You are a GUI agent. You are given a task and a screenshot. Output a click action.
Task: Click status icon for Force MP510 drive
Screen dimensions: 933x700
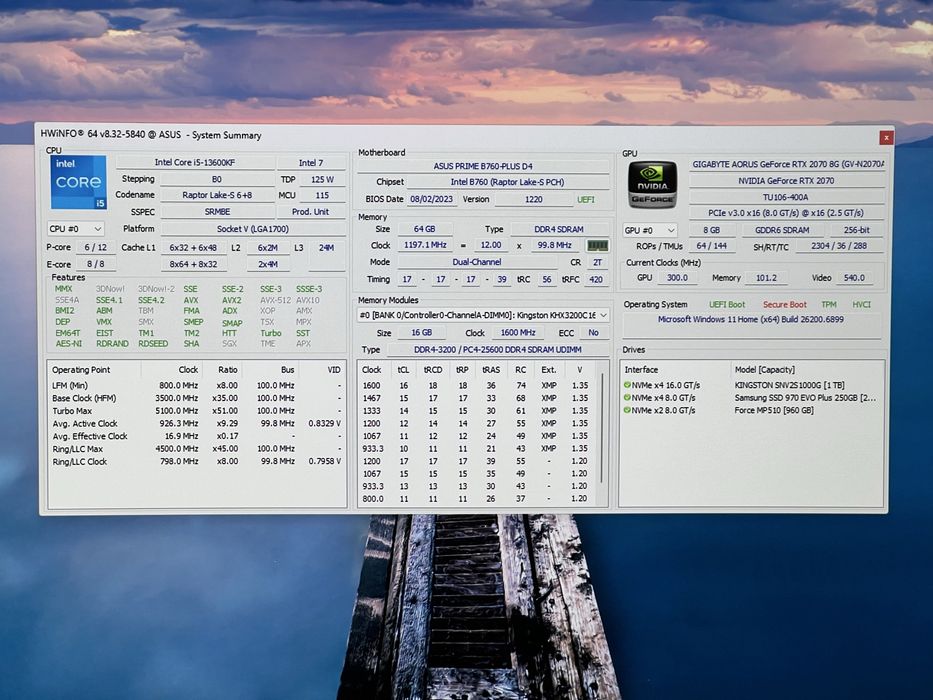627,410
